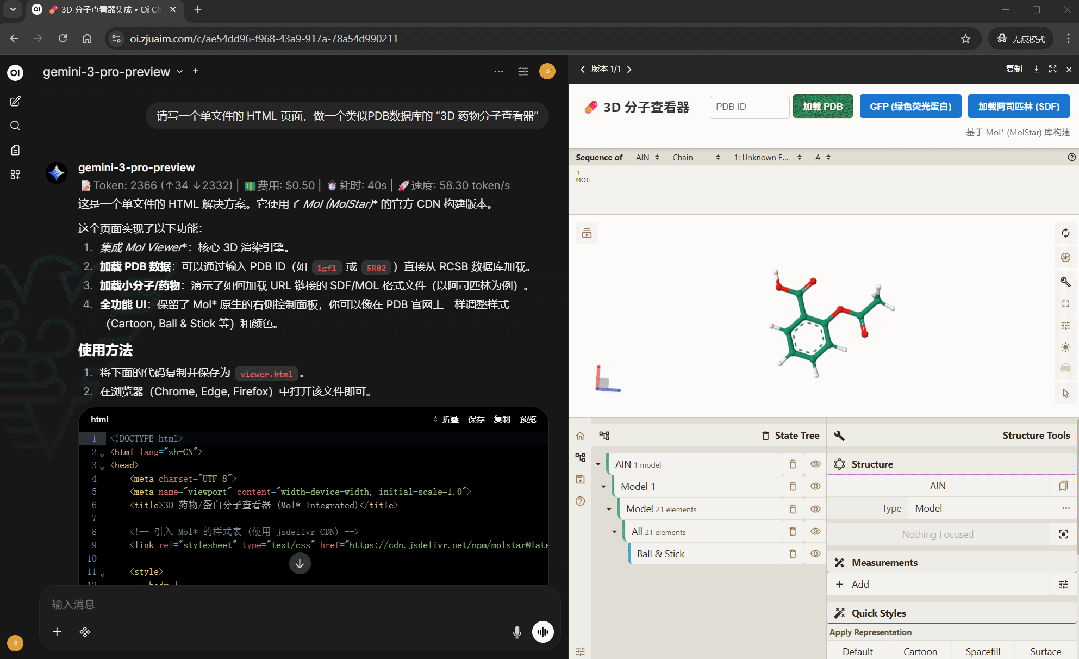Viewport: 1079px width, 659px height.
Task: Collapse the AIN 1 model tree node
Action: tap(598, 464)
